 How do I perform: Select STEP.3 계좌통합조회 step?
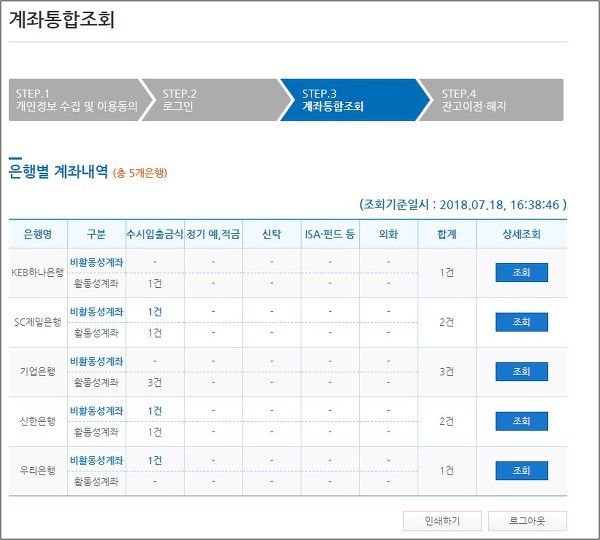(354, 100)
